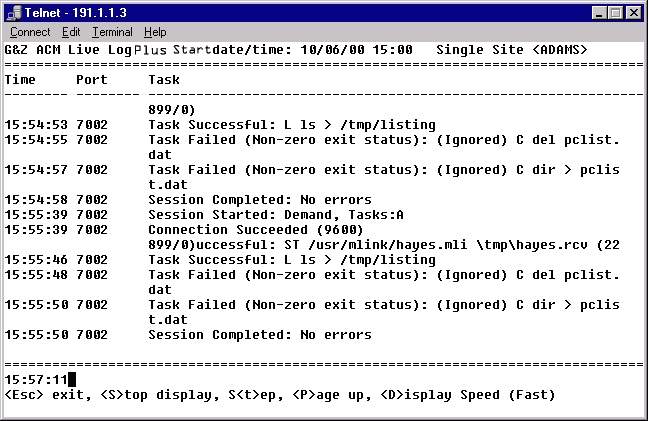Open the Terminal menu

coord(112,32)
